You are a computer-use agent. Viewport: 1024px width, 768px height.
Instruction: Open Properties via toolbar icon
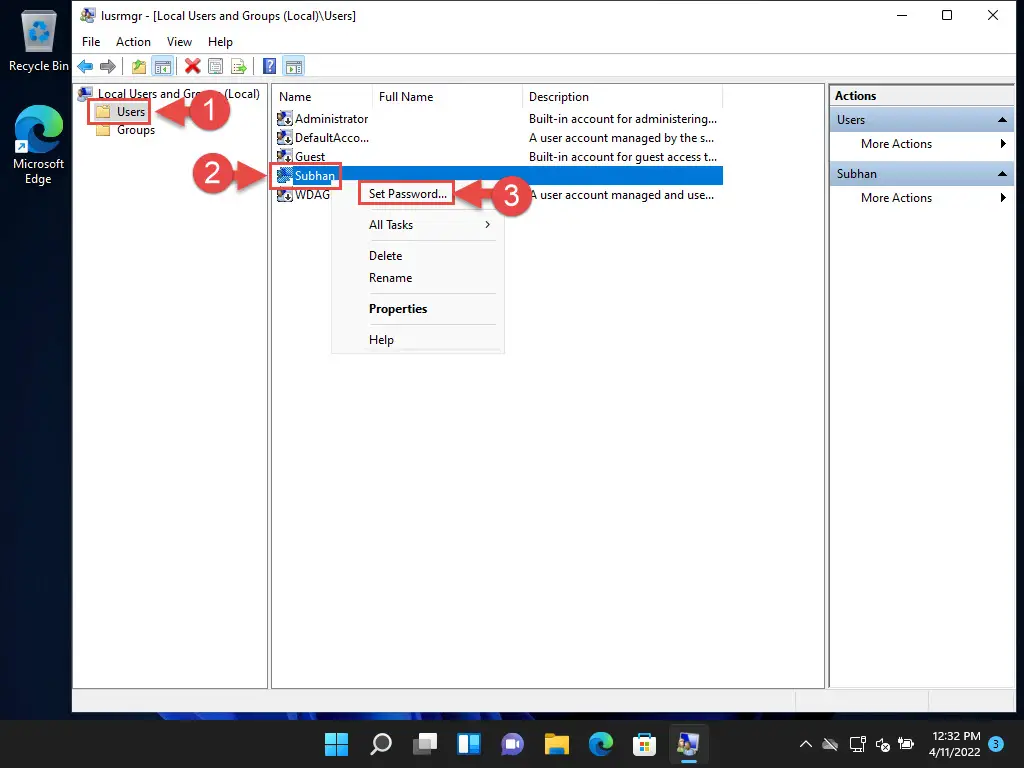click(x=215, y=67)
